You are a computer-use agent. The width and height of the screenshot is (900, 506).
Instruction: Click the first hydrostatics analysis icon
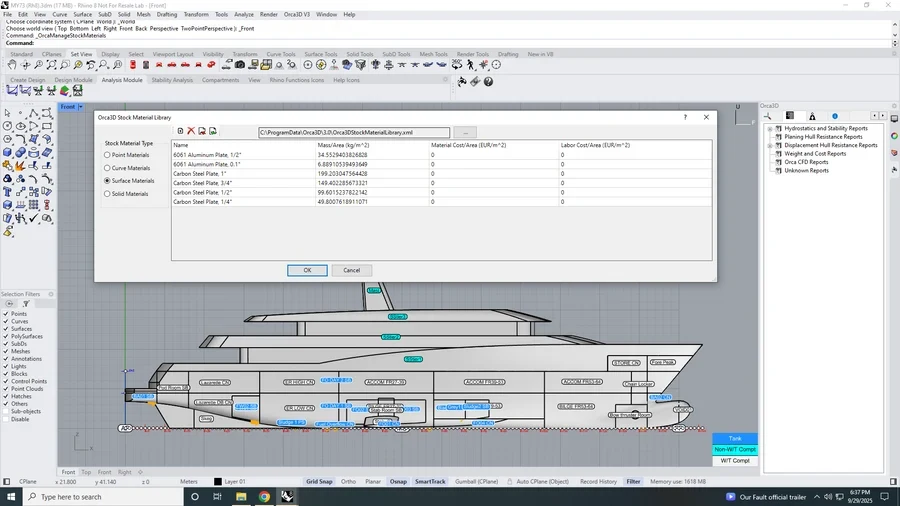point(11,91)
